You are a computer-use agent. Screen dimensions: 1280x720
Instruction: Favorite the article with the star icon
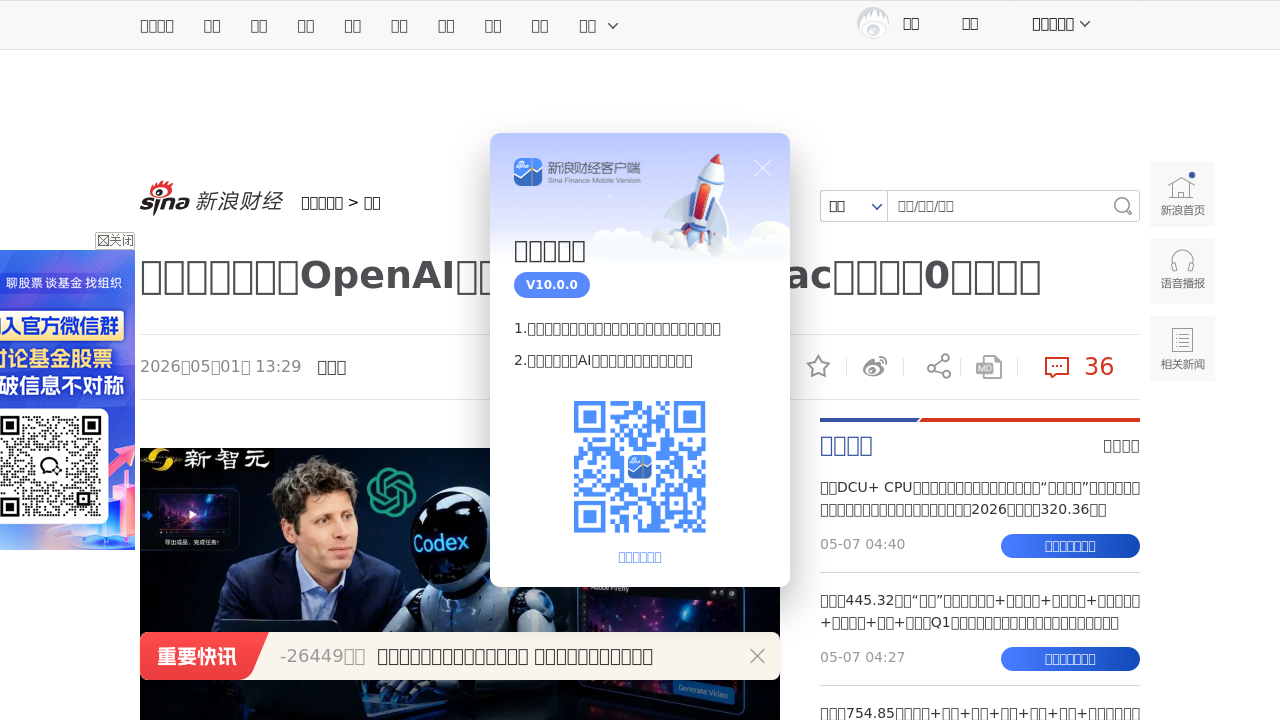click(x=818, y=367)
